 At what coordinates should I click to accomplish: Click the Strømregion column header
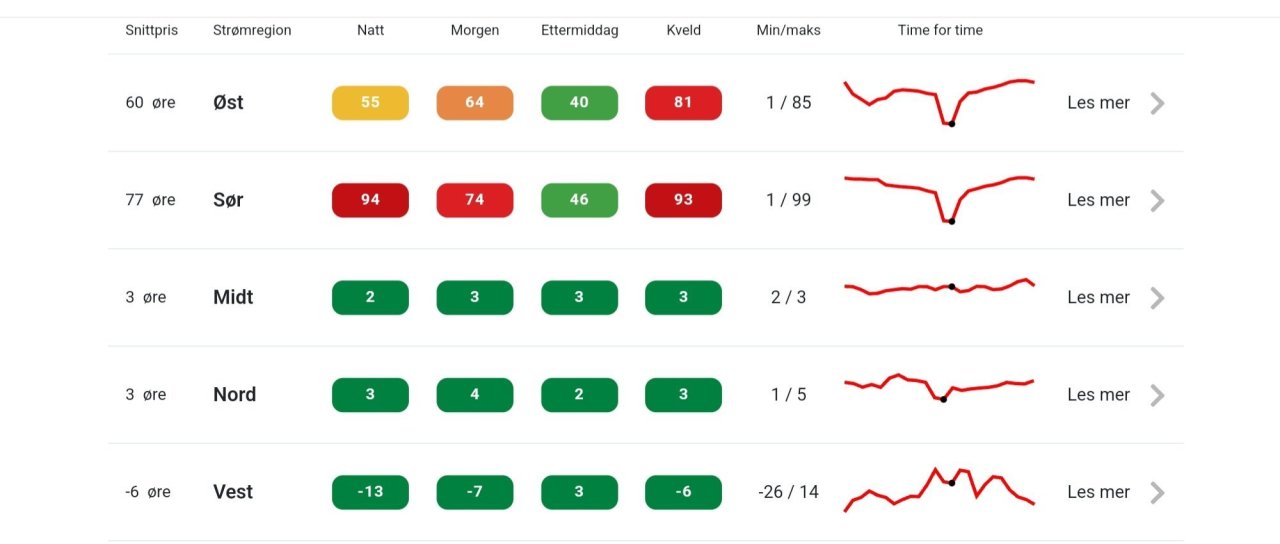(252, 30)
